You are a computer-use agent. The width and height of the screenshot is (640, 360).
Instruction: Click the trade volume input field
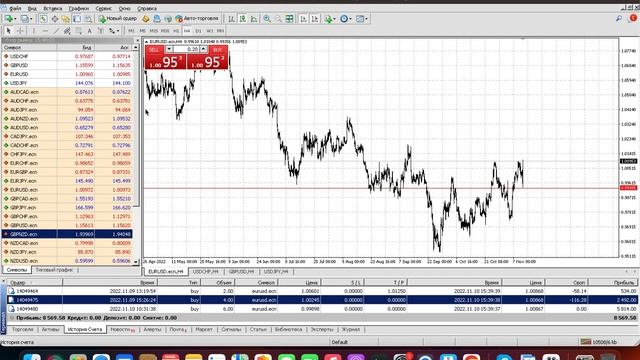(x=186, y=49)
